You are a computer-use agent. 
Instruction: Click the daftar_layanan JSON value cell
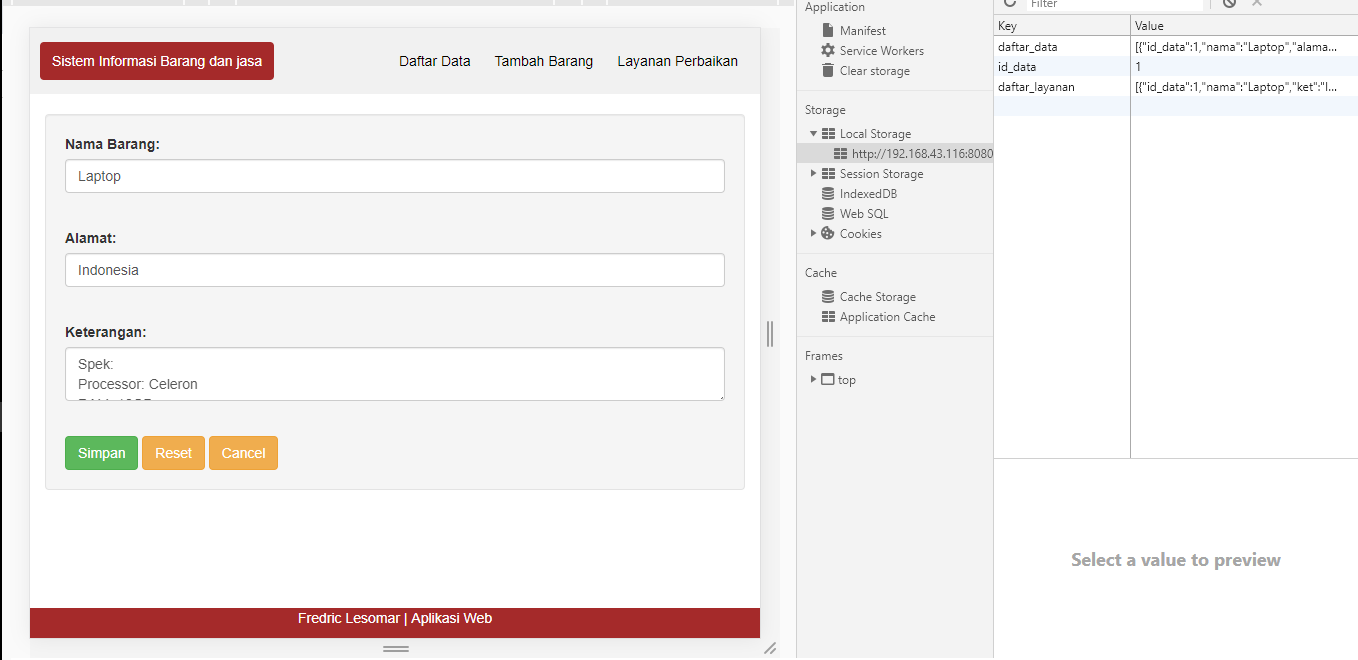[1244, 86]
